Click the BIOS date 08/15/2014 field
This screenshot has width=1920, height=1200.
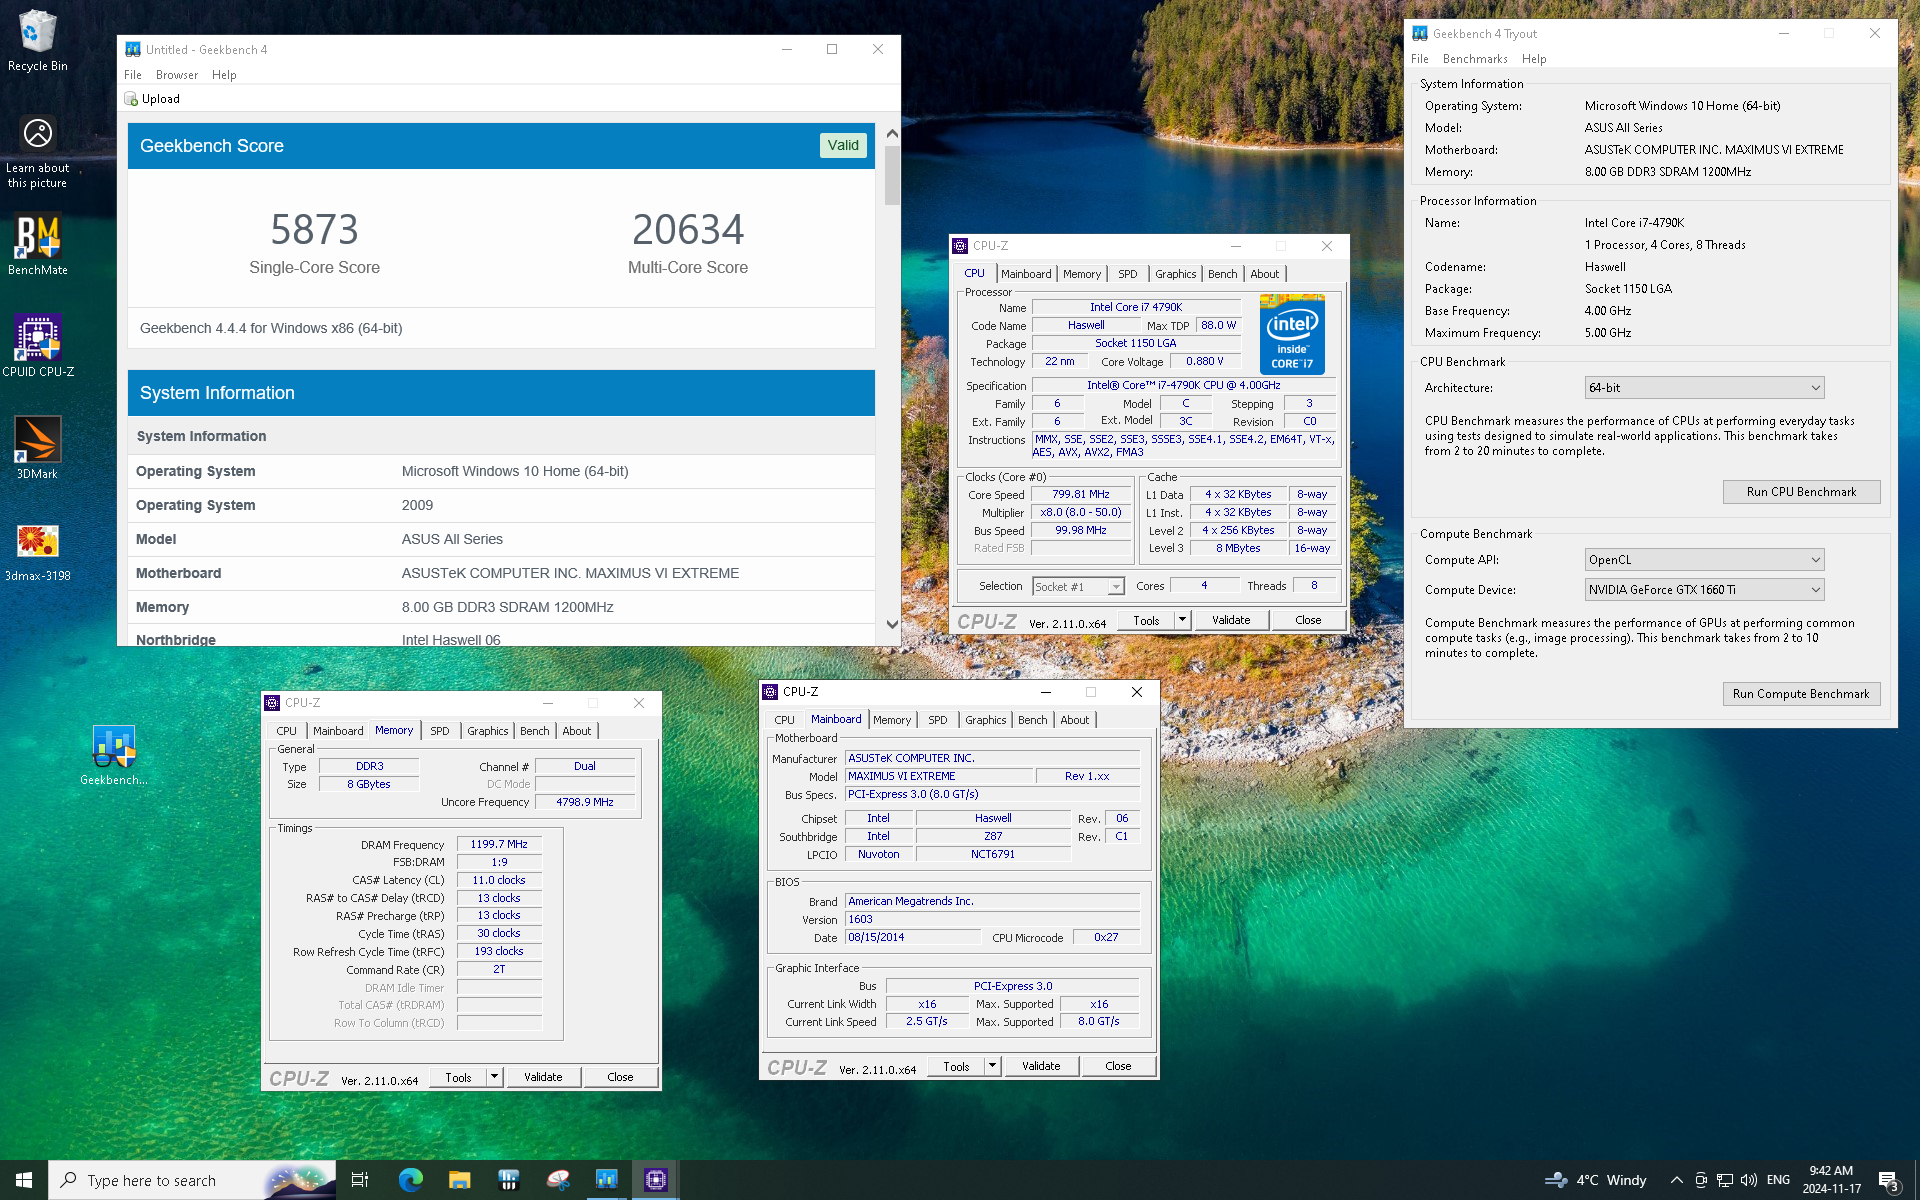[x=913, y=938]
